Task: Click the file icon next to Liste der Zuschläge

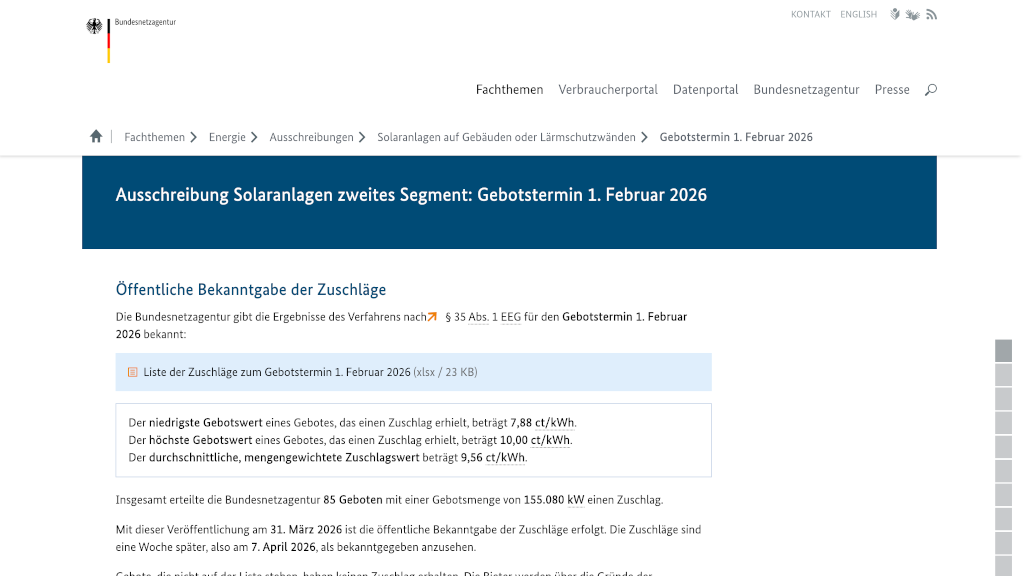Action: click(132, 371)
